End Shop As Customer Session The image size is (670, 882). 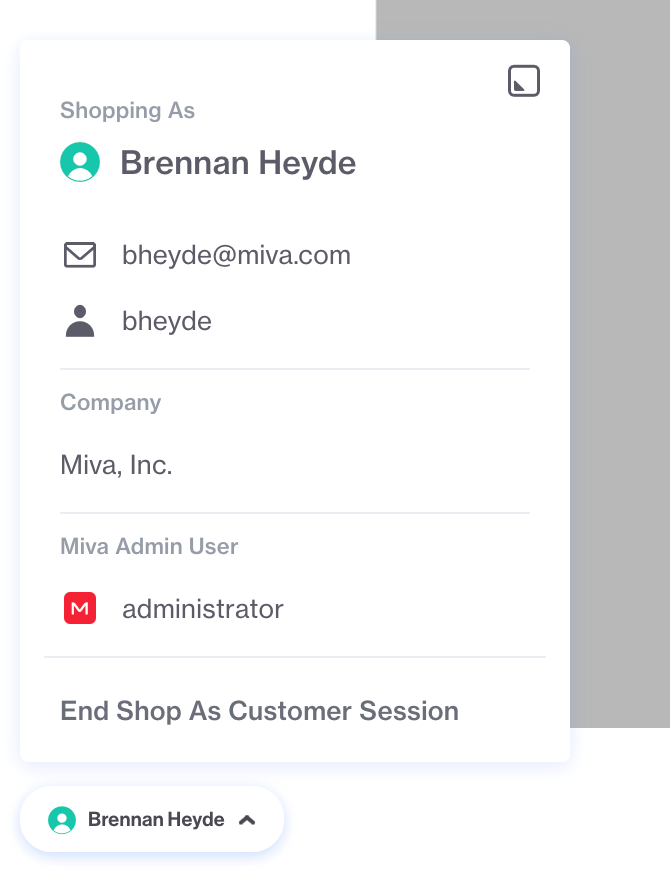[x=259, y=710]
